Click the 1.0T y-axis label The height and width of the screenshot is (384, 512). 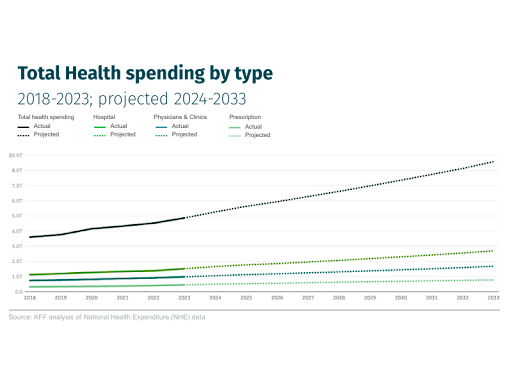[x=17, y=277]
